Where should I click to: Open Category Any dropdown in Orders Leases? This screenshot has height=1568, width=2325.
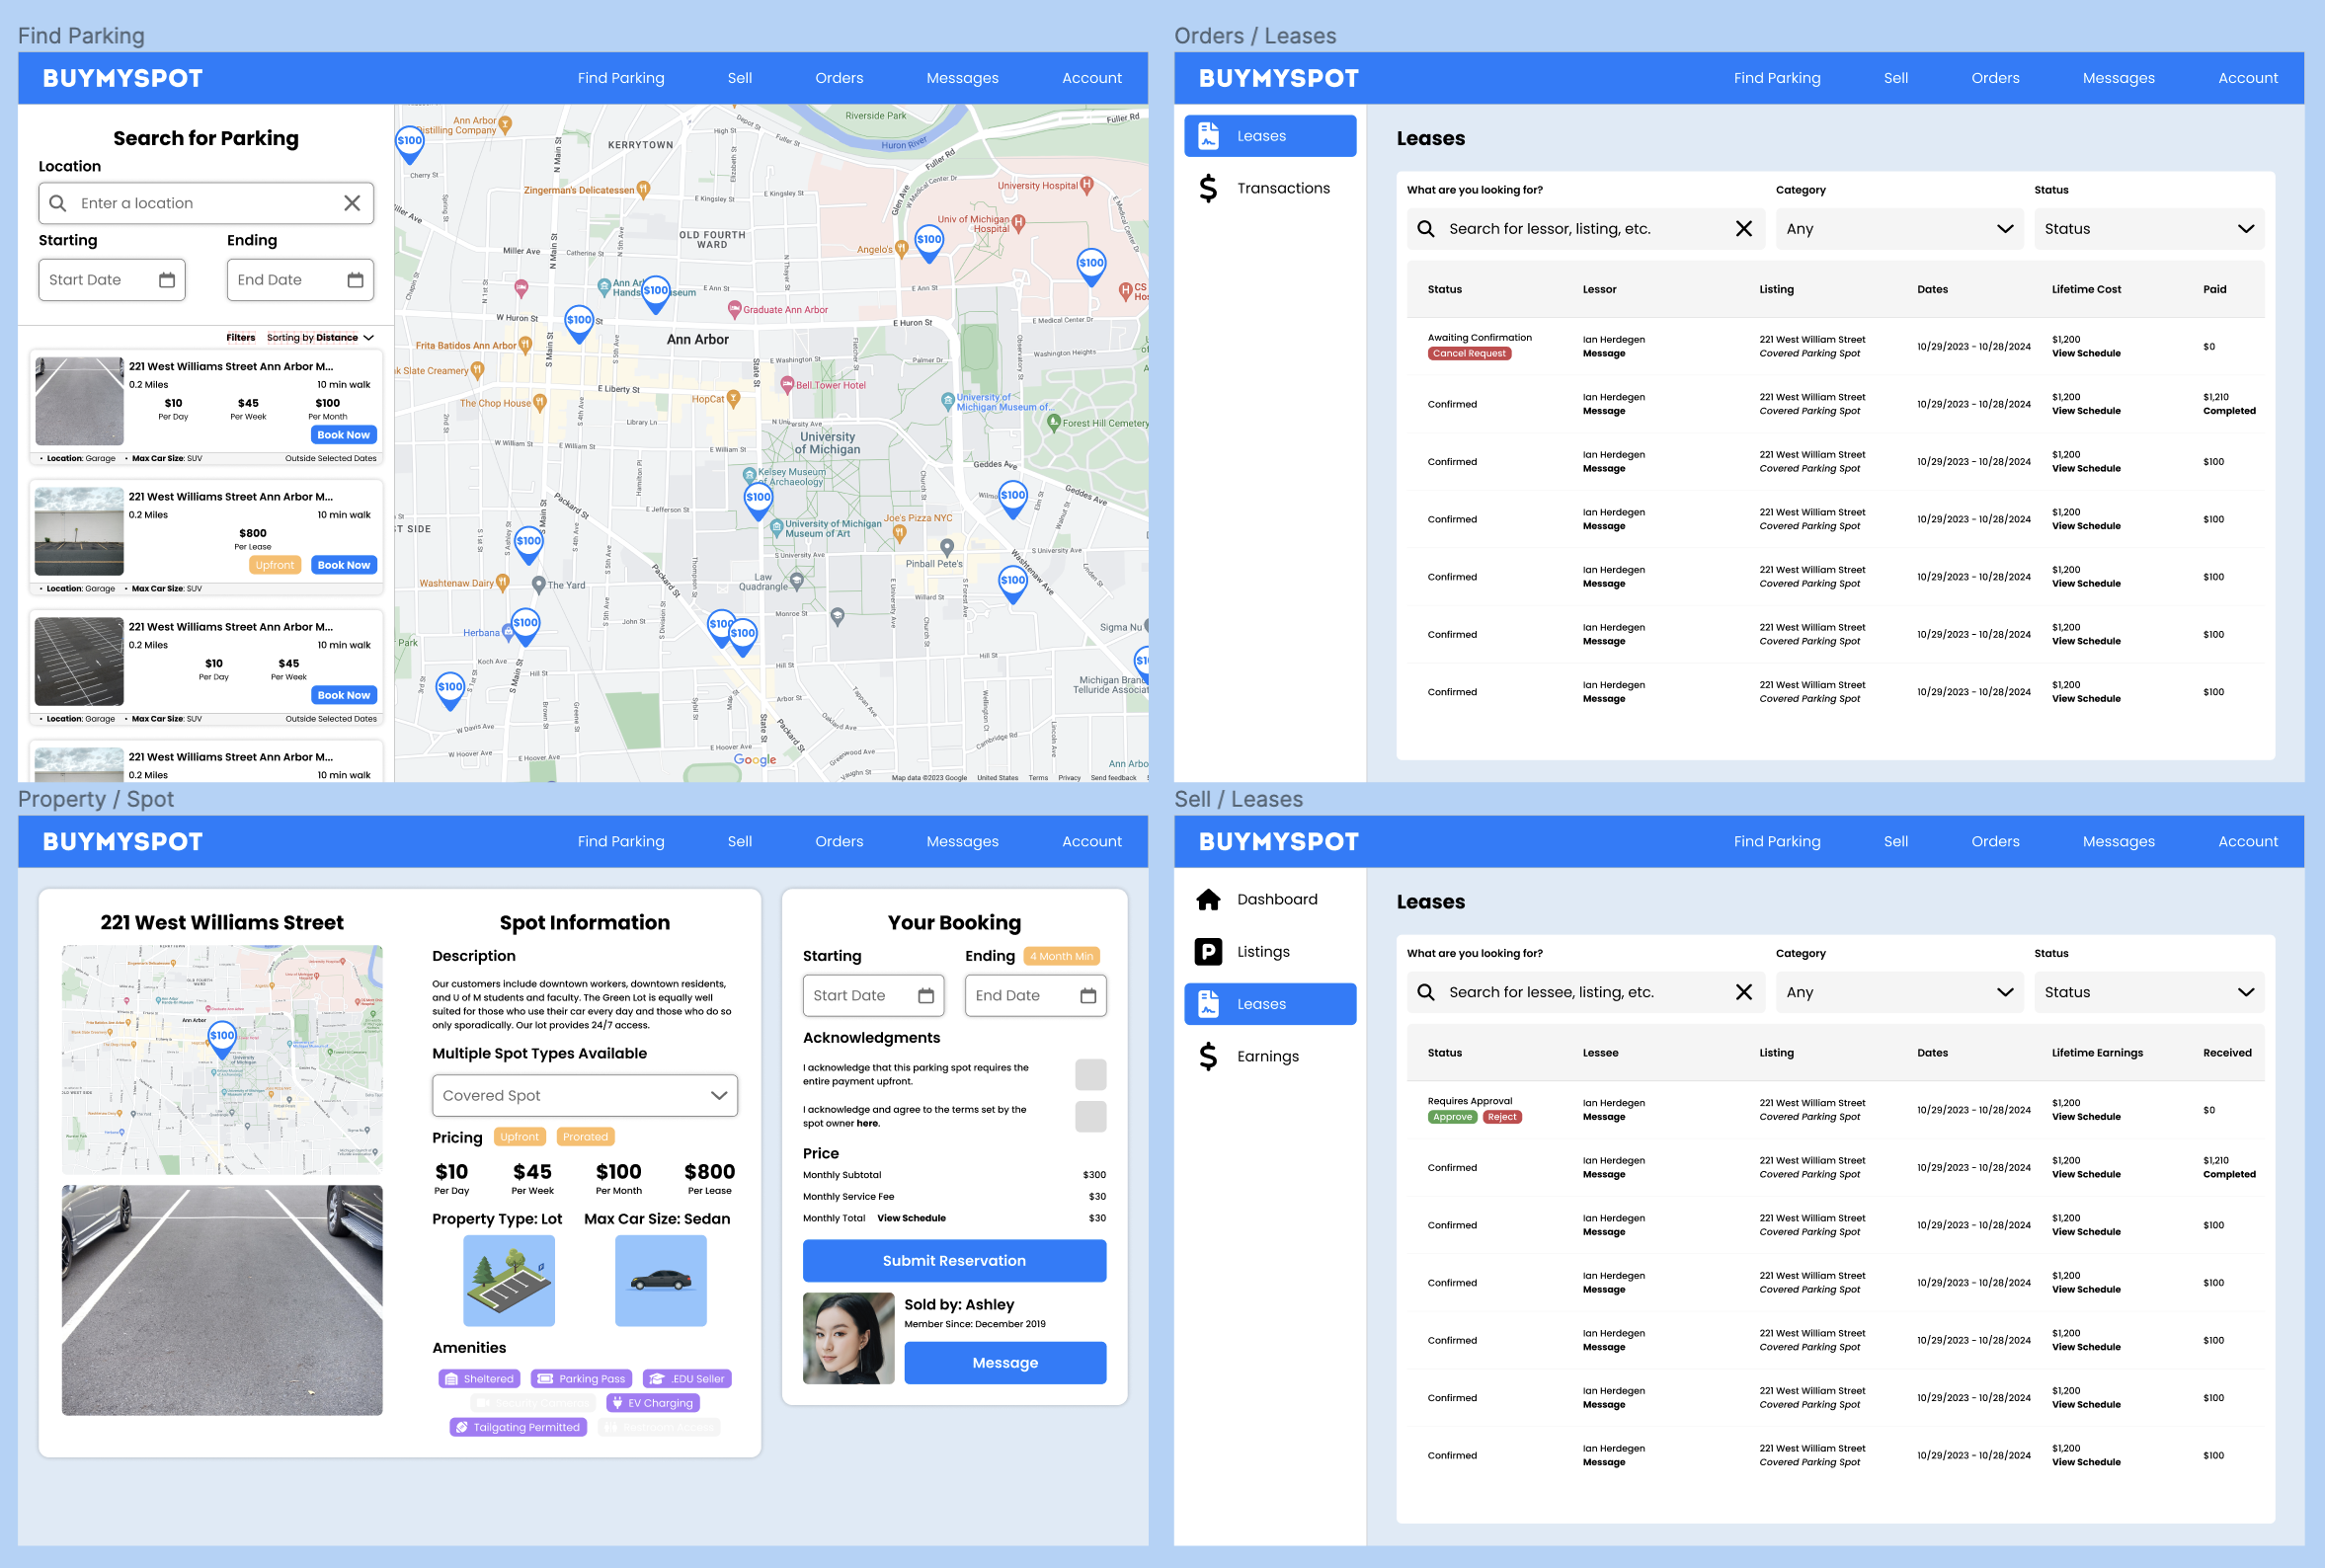(x=1899, y=229)
